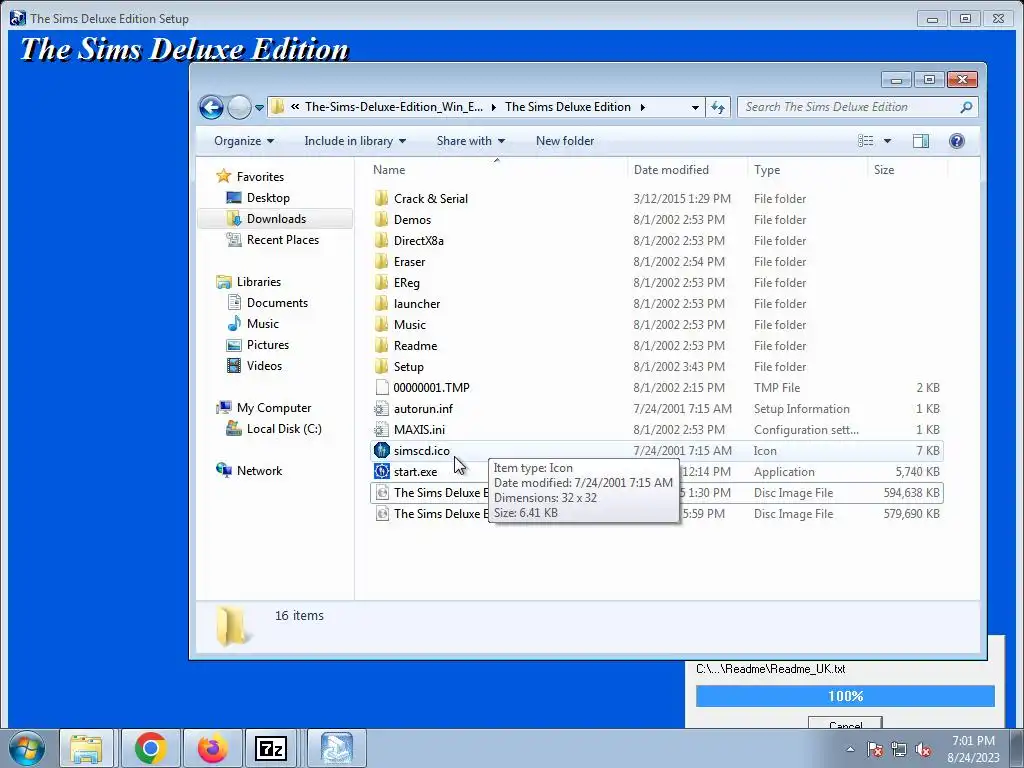Click the setup 100% progress bar
This screenshot has height=768, width=1024.
coord(845,696)
